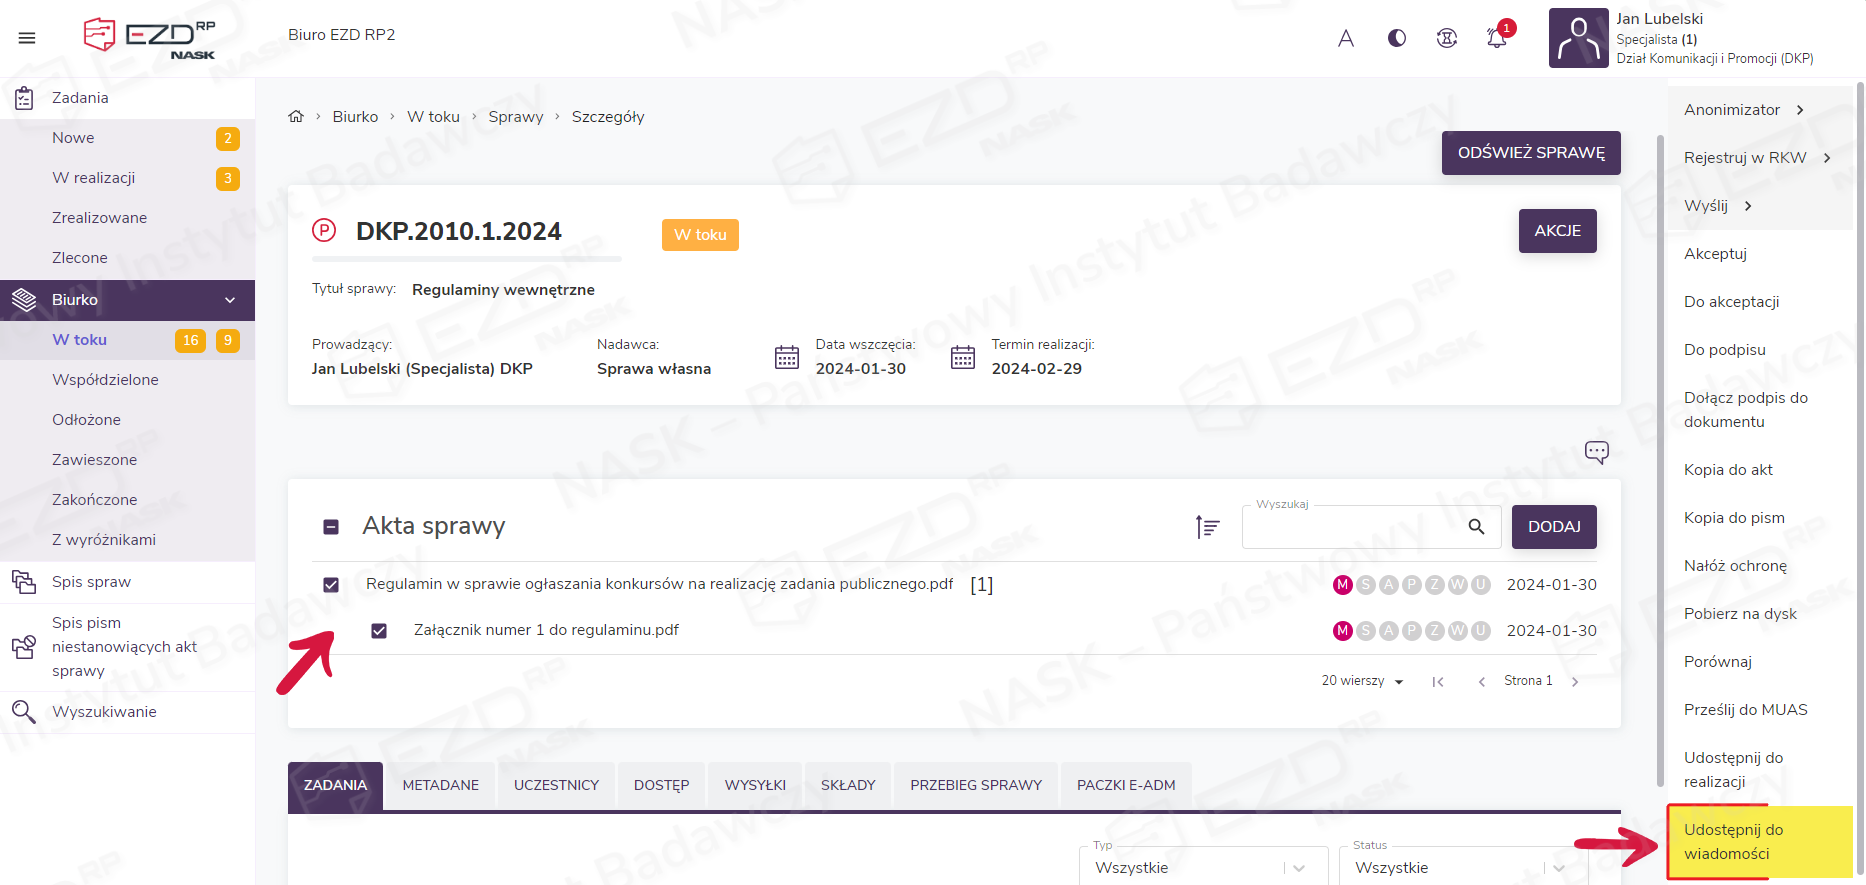Open notifications bell icon
The height and width of the screenshot is (885, 1866).
(x=1496, y=38)
